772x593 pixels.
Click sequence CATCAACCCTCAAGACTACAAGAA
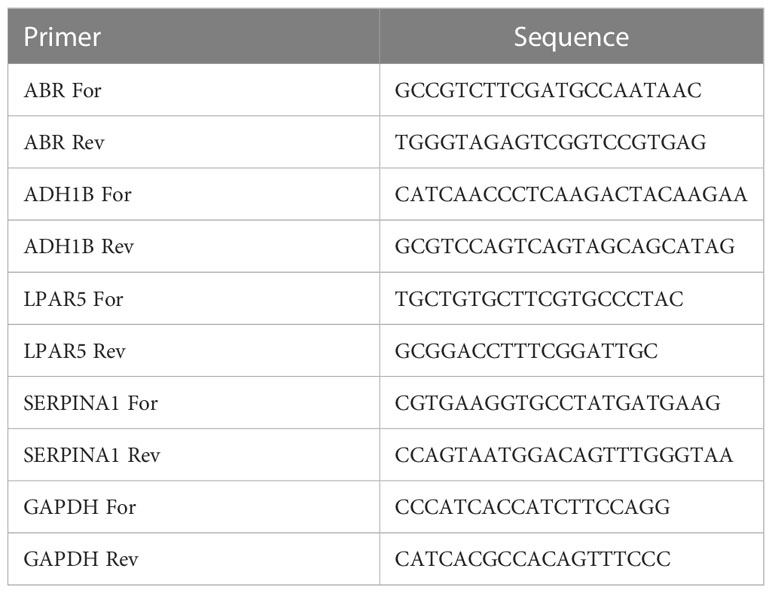click(571, 195)
